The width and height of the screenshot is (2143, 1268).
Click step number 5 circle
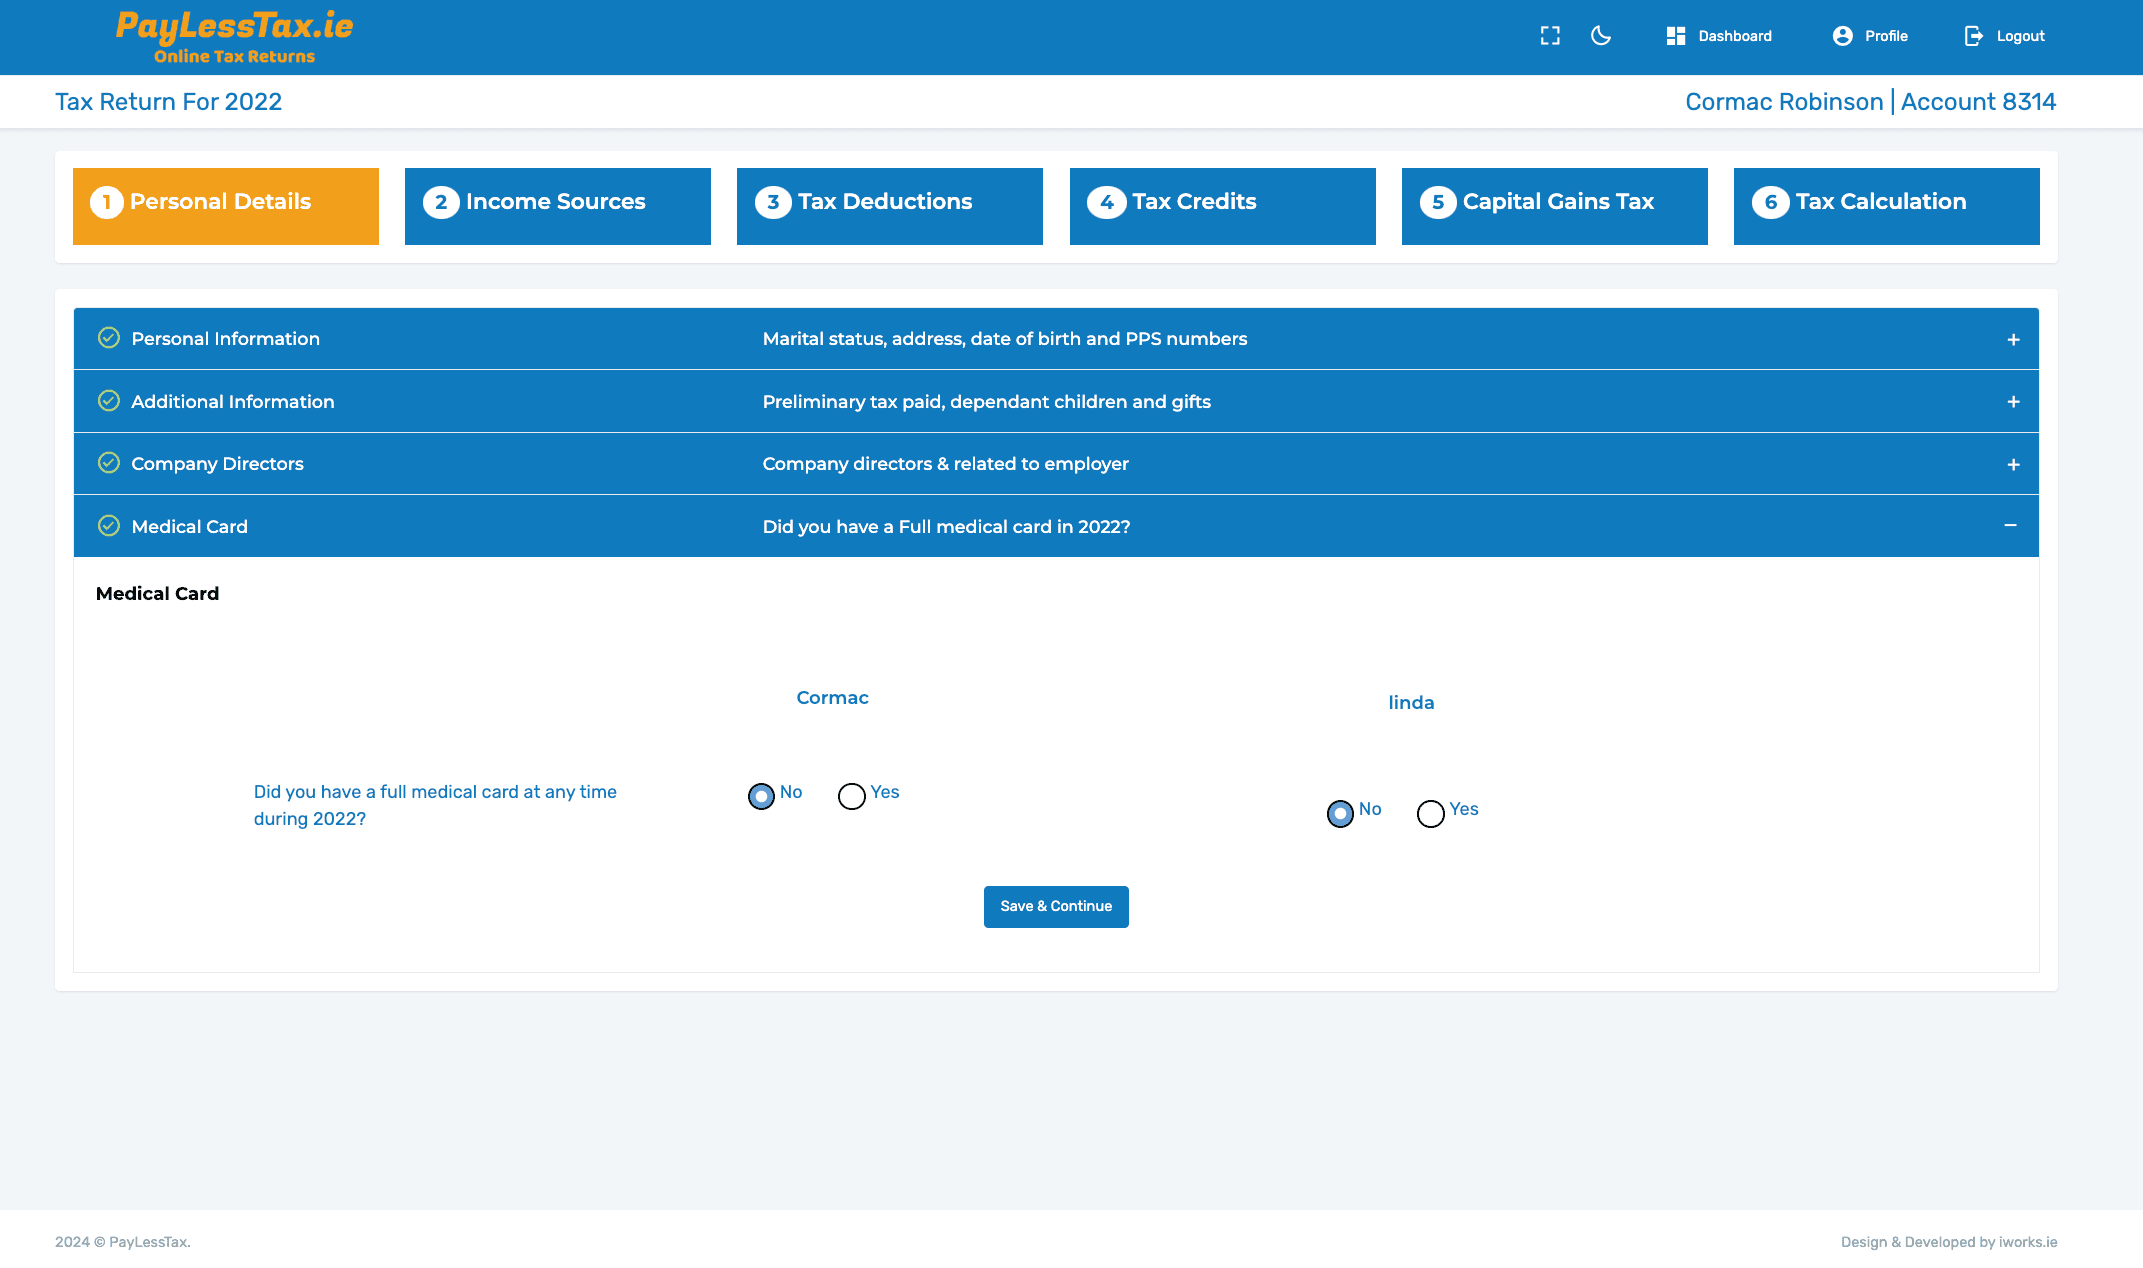pyautogui.click(x=1438, y=202)
